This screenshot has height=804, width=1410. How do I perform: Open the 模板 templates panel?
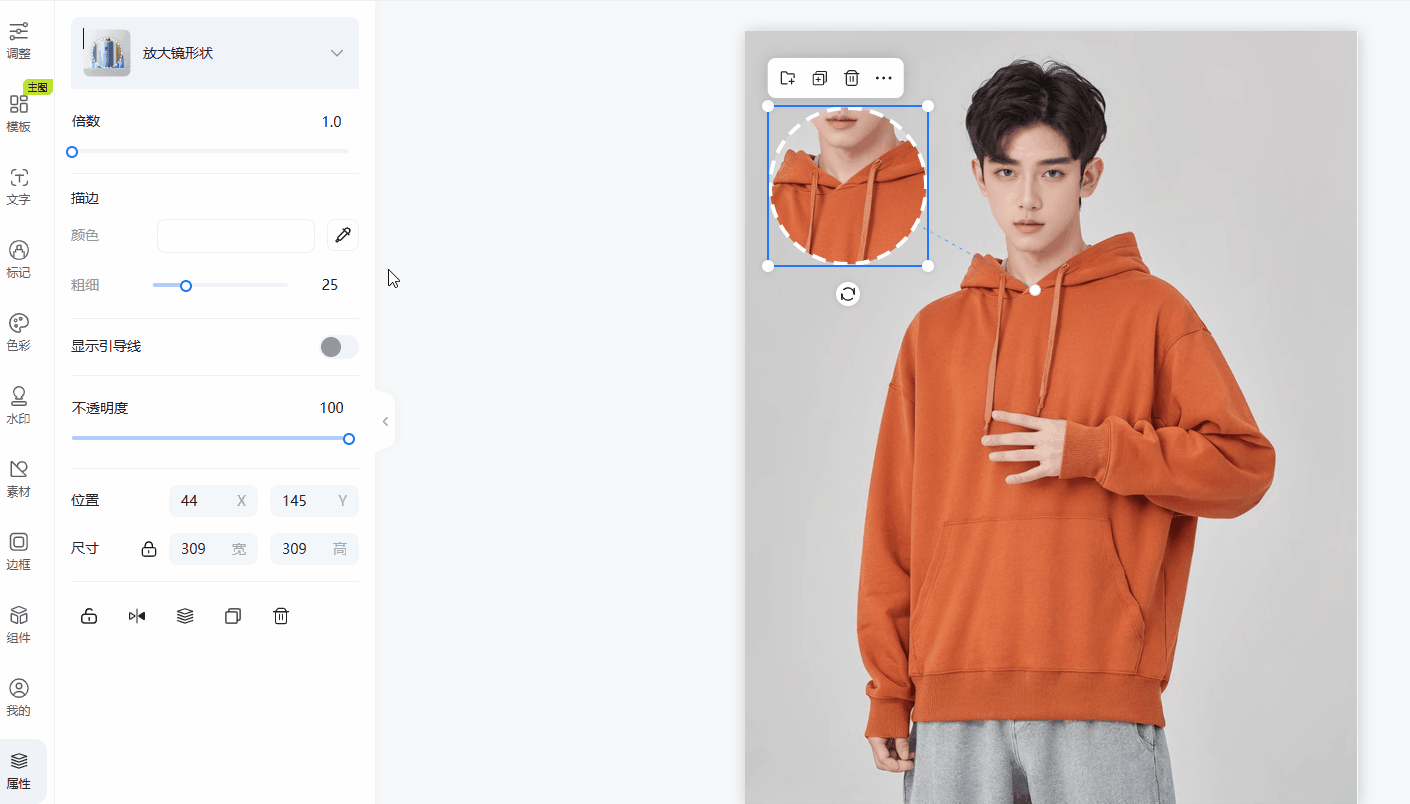pos(19,114)
